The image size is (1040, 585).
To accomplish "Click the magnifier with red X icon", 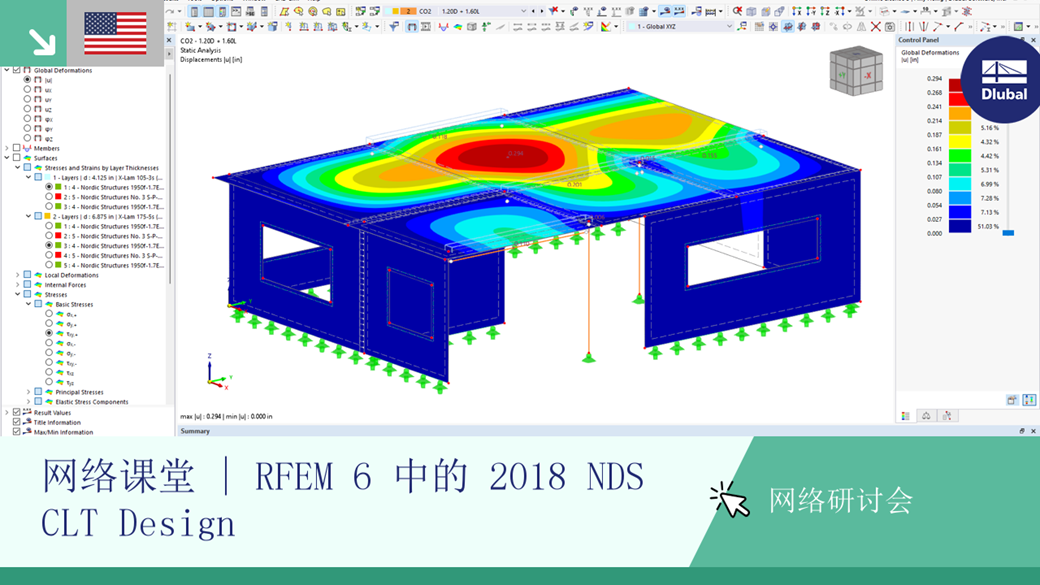I will (x=737, y=11).
